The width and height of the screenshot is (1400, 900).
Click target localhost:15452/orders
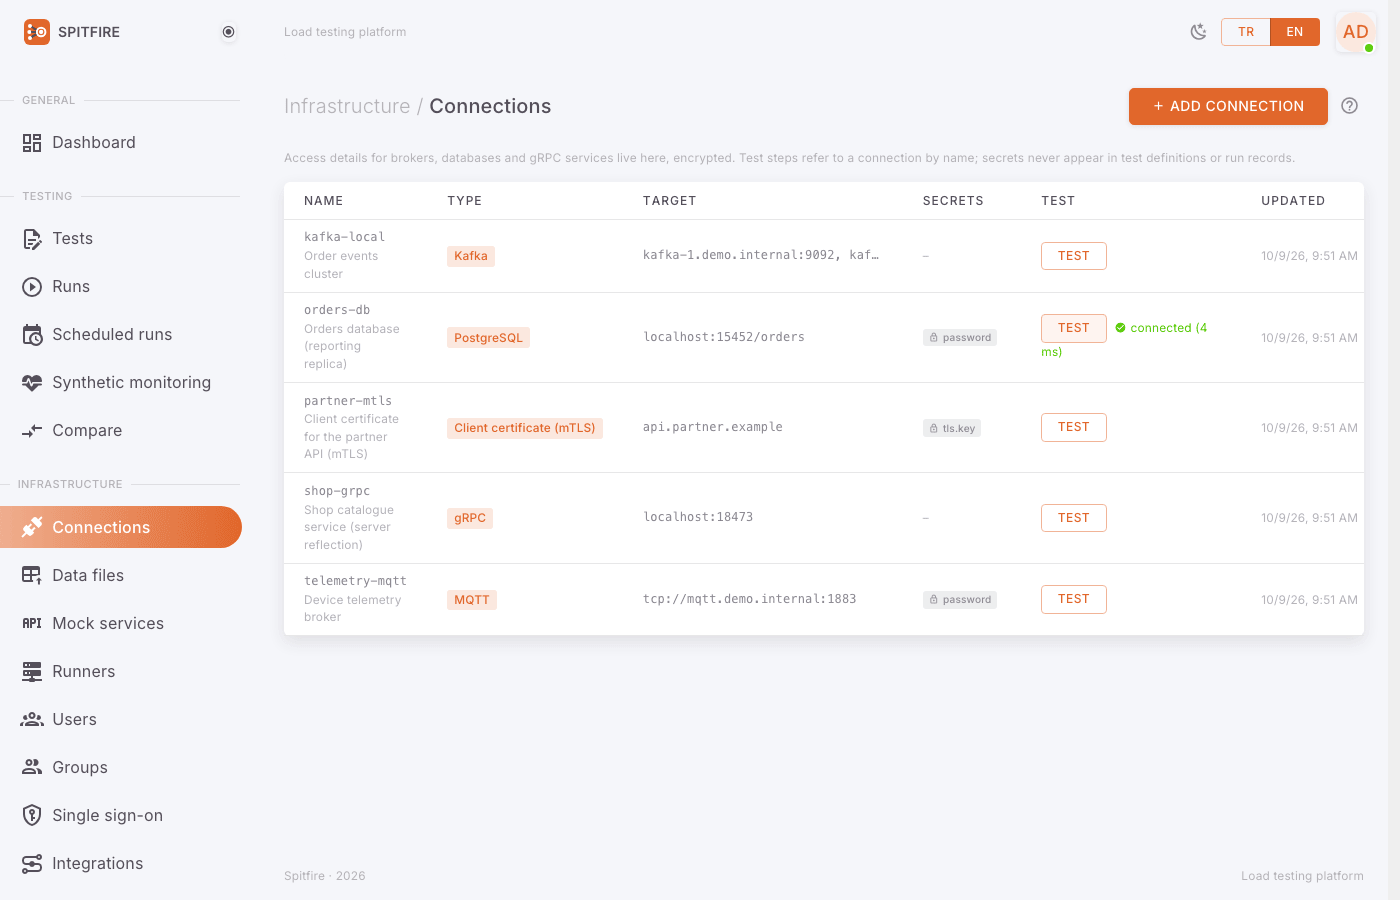tap(724, 337)
